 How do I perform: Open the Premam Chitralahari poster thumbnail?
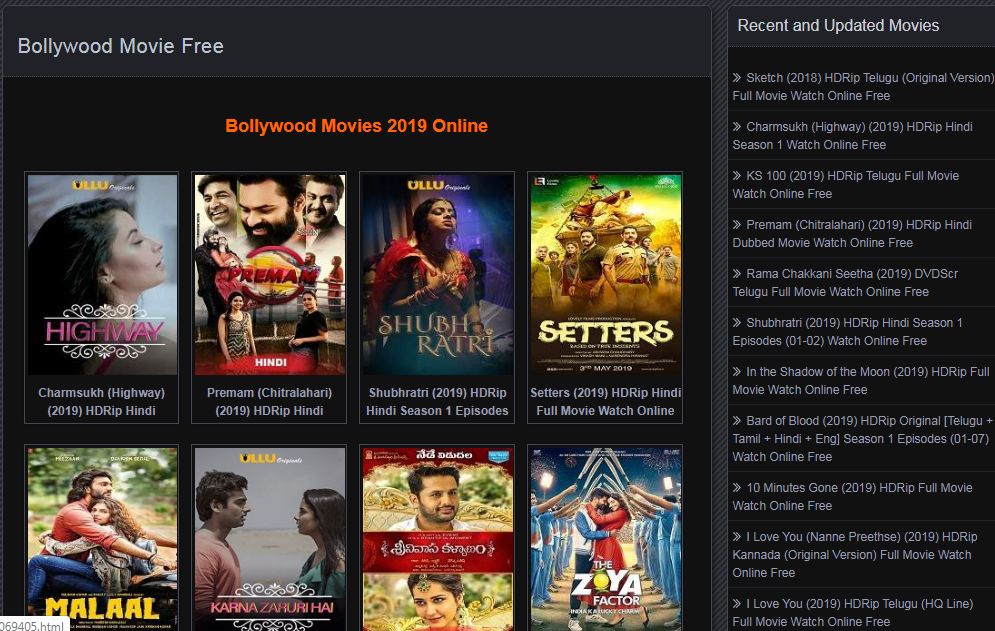pos(270,274)
